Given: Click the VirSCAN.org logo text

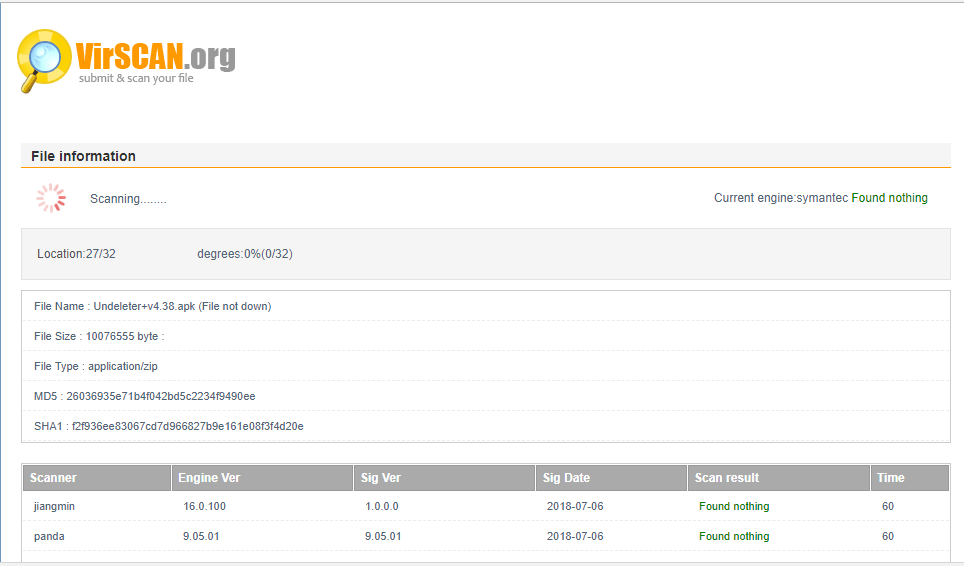Looking at the screenshot, I should point(156,57).
